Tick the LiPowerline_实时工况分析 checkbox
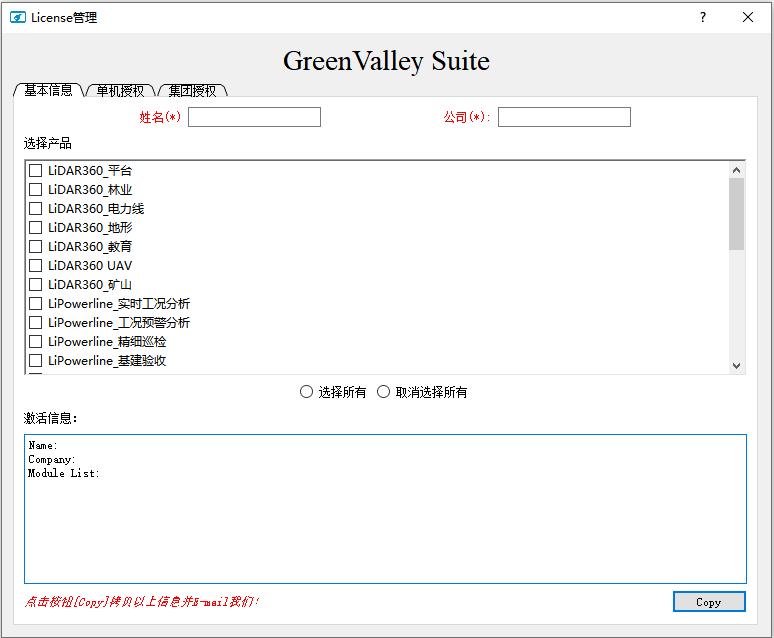Image resolution: width=774 pixels, height=638 pixels. coord(36,304)
